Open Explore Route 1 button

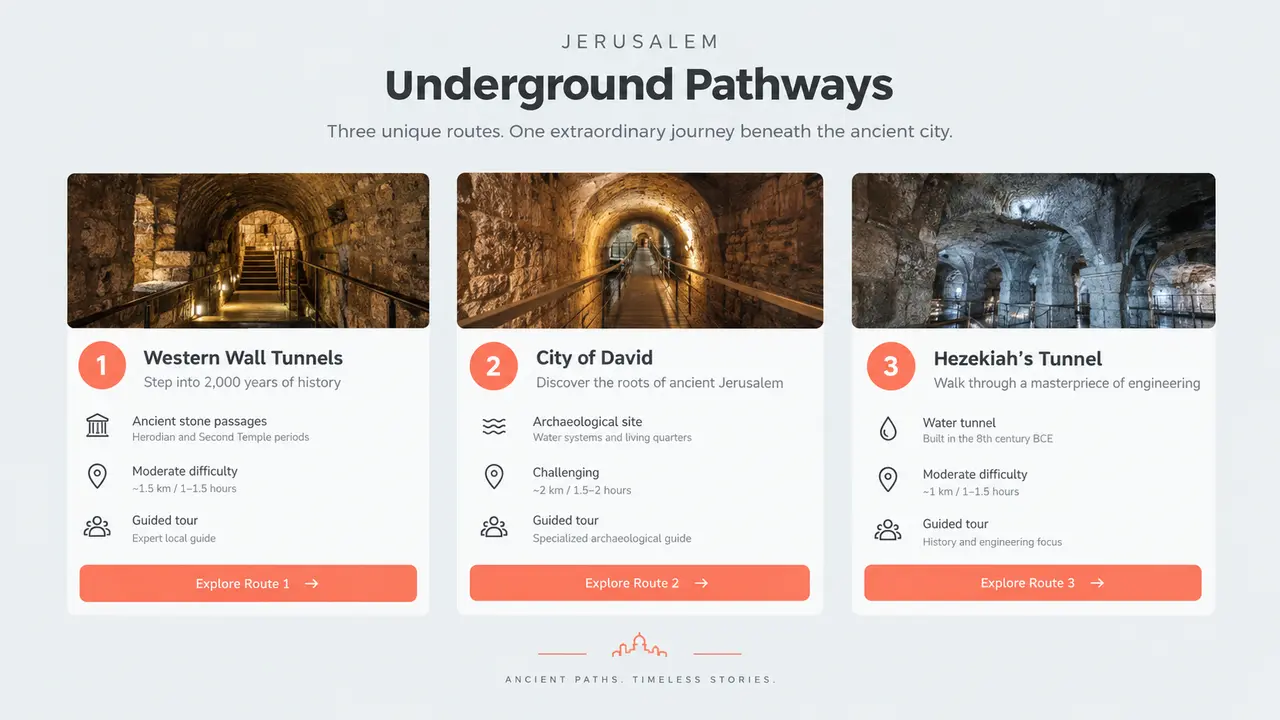(248, 583)
